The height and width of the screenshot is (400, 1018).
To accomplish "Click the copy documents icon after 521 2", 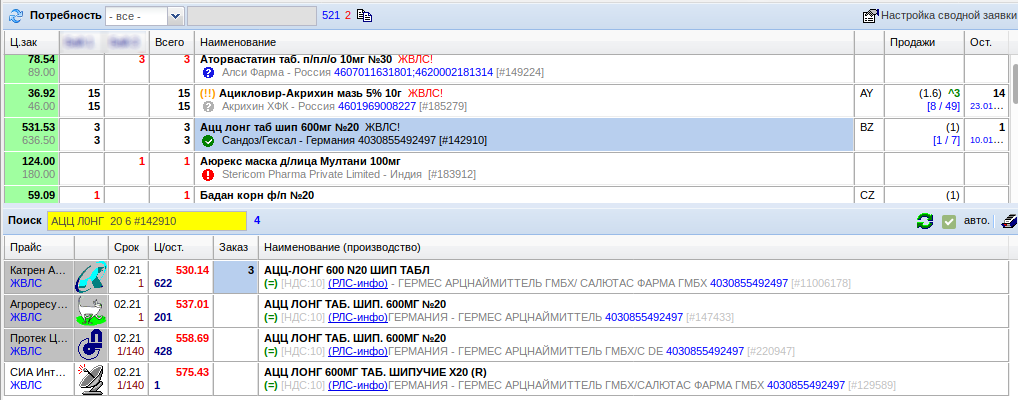I will tap(365, 16).
